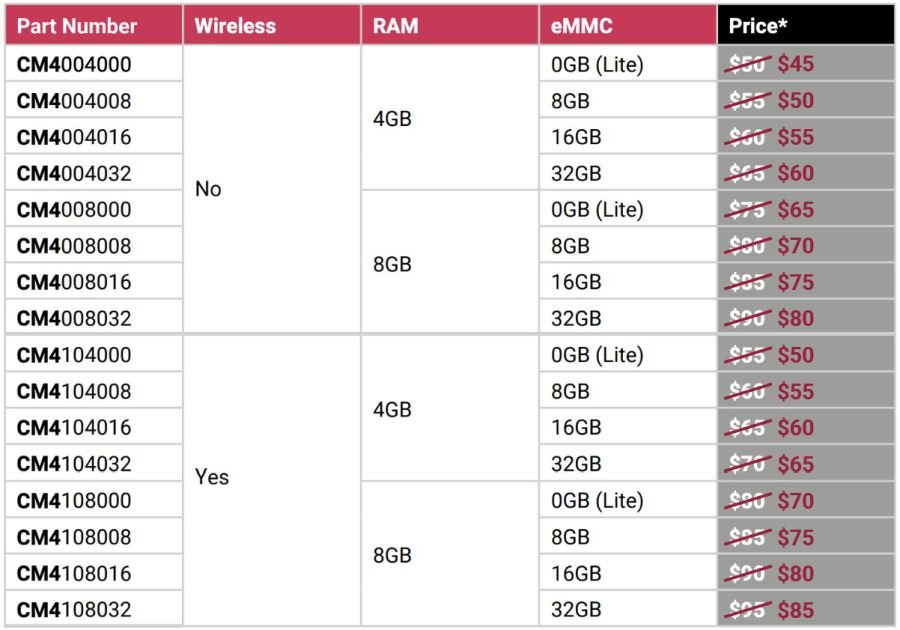Select part number CM4004016
Image resolution: width=900 pixels, height=630 pixels.
point(74,137)
